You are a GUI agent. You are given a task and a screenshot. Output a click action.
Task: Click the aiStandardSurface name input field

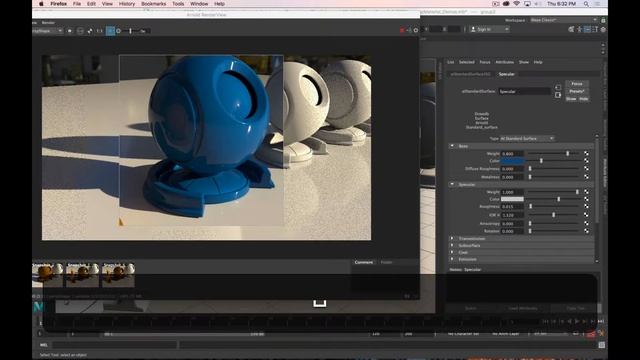pyautogui.click(x=524, y=91)
